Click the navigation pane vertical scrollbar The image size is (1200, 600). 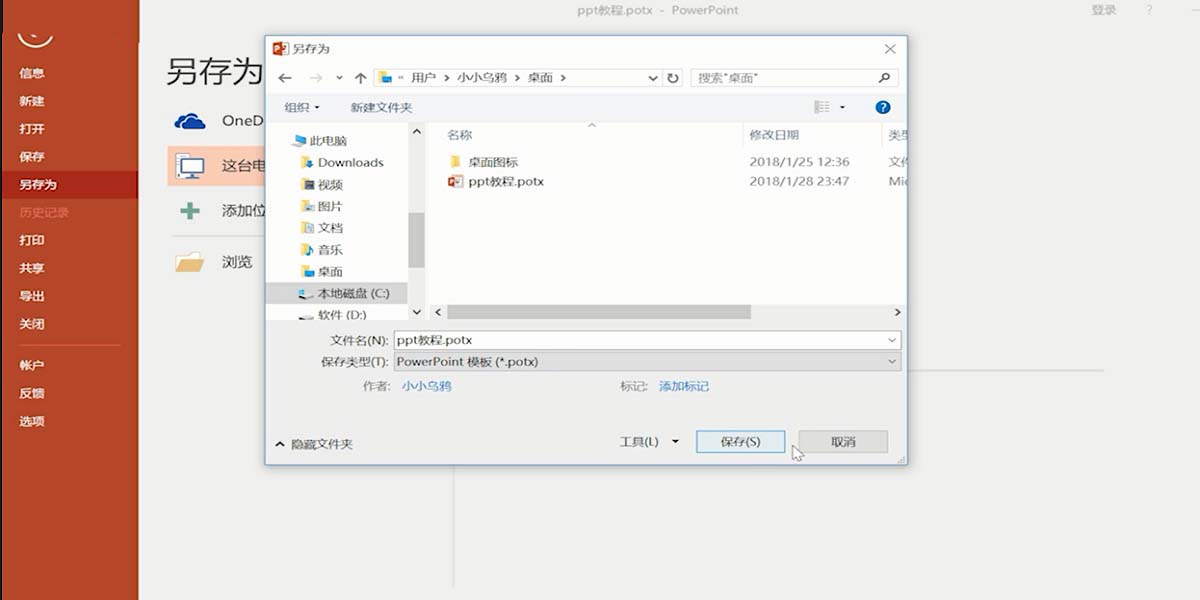pos(416,240)
